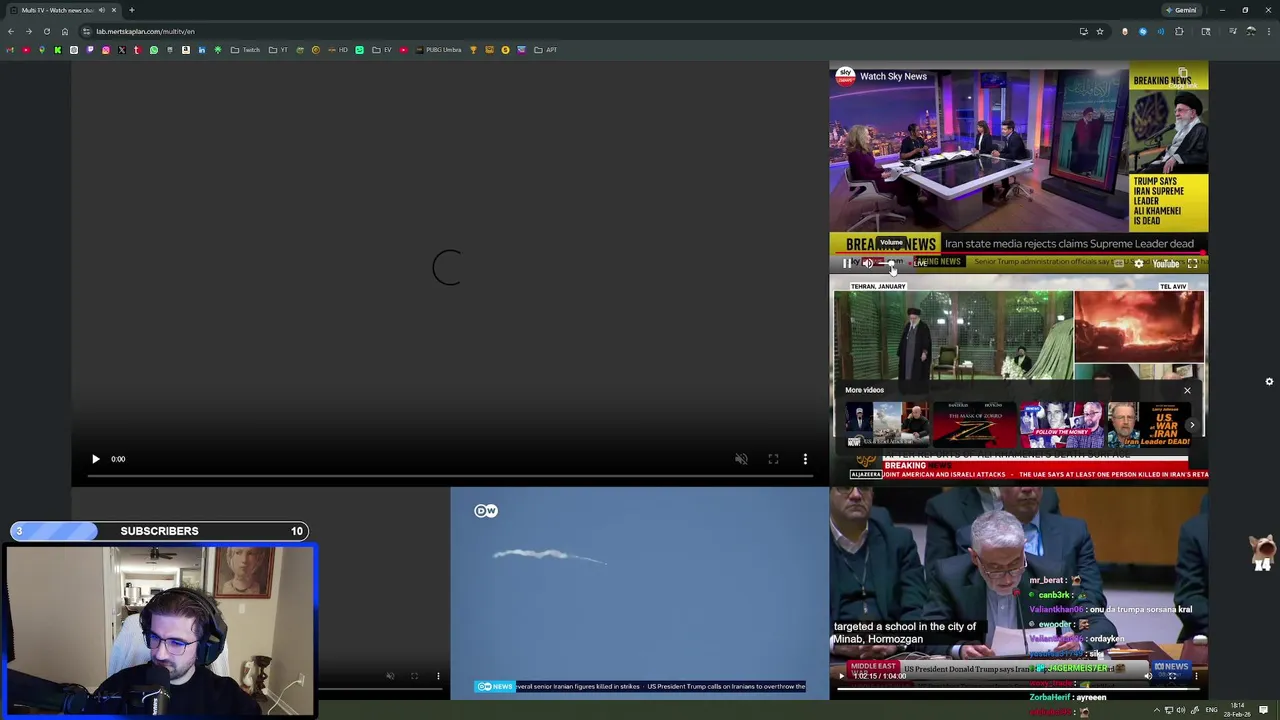The width and height of the screenshot is (1280, 720).
Task: Open the LinkedIn bookmark
Action: click(202, 50)
